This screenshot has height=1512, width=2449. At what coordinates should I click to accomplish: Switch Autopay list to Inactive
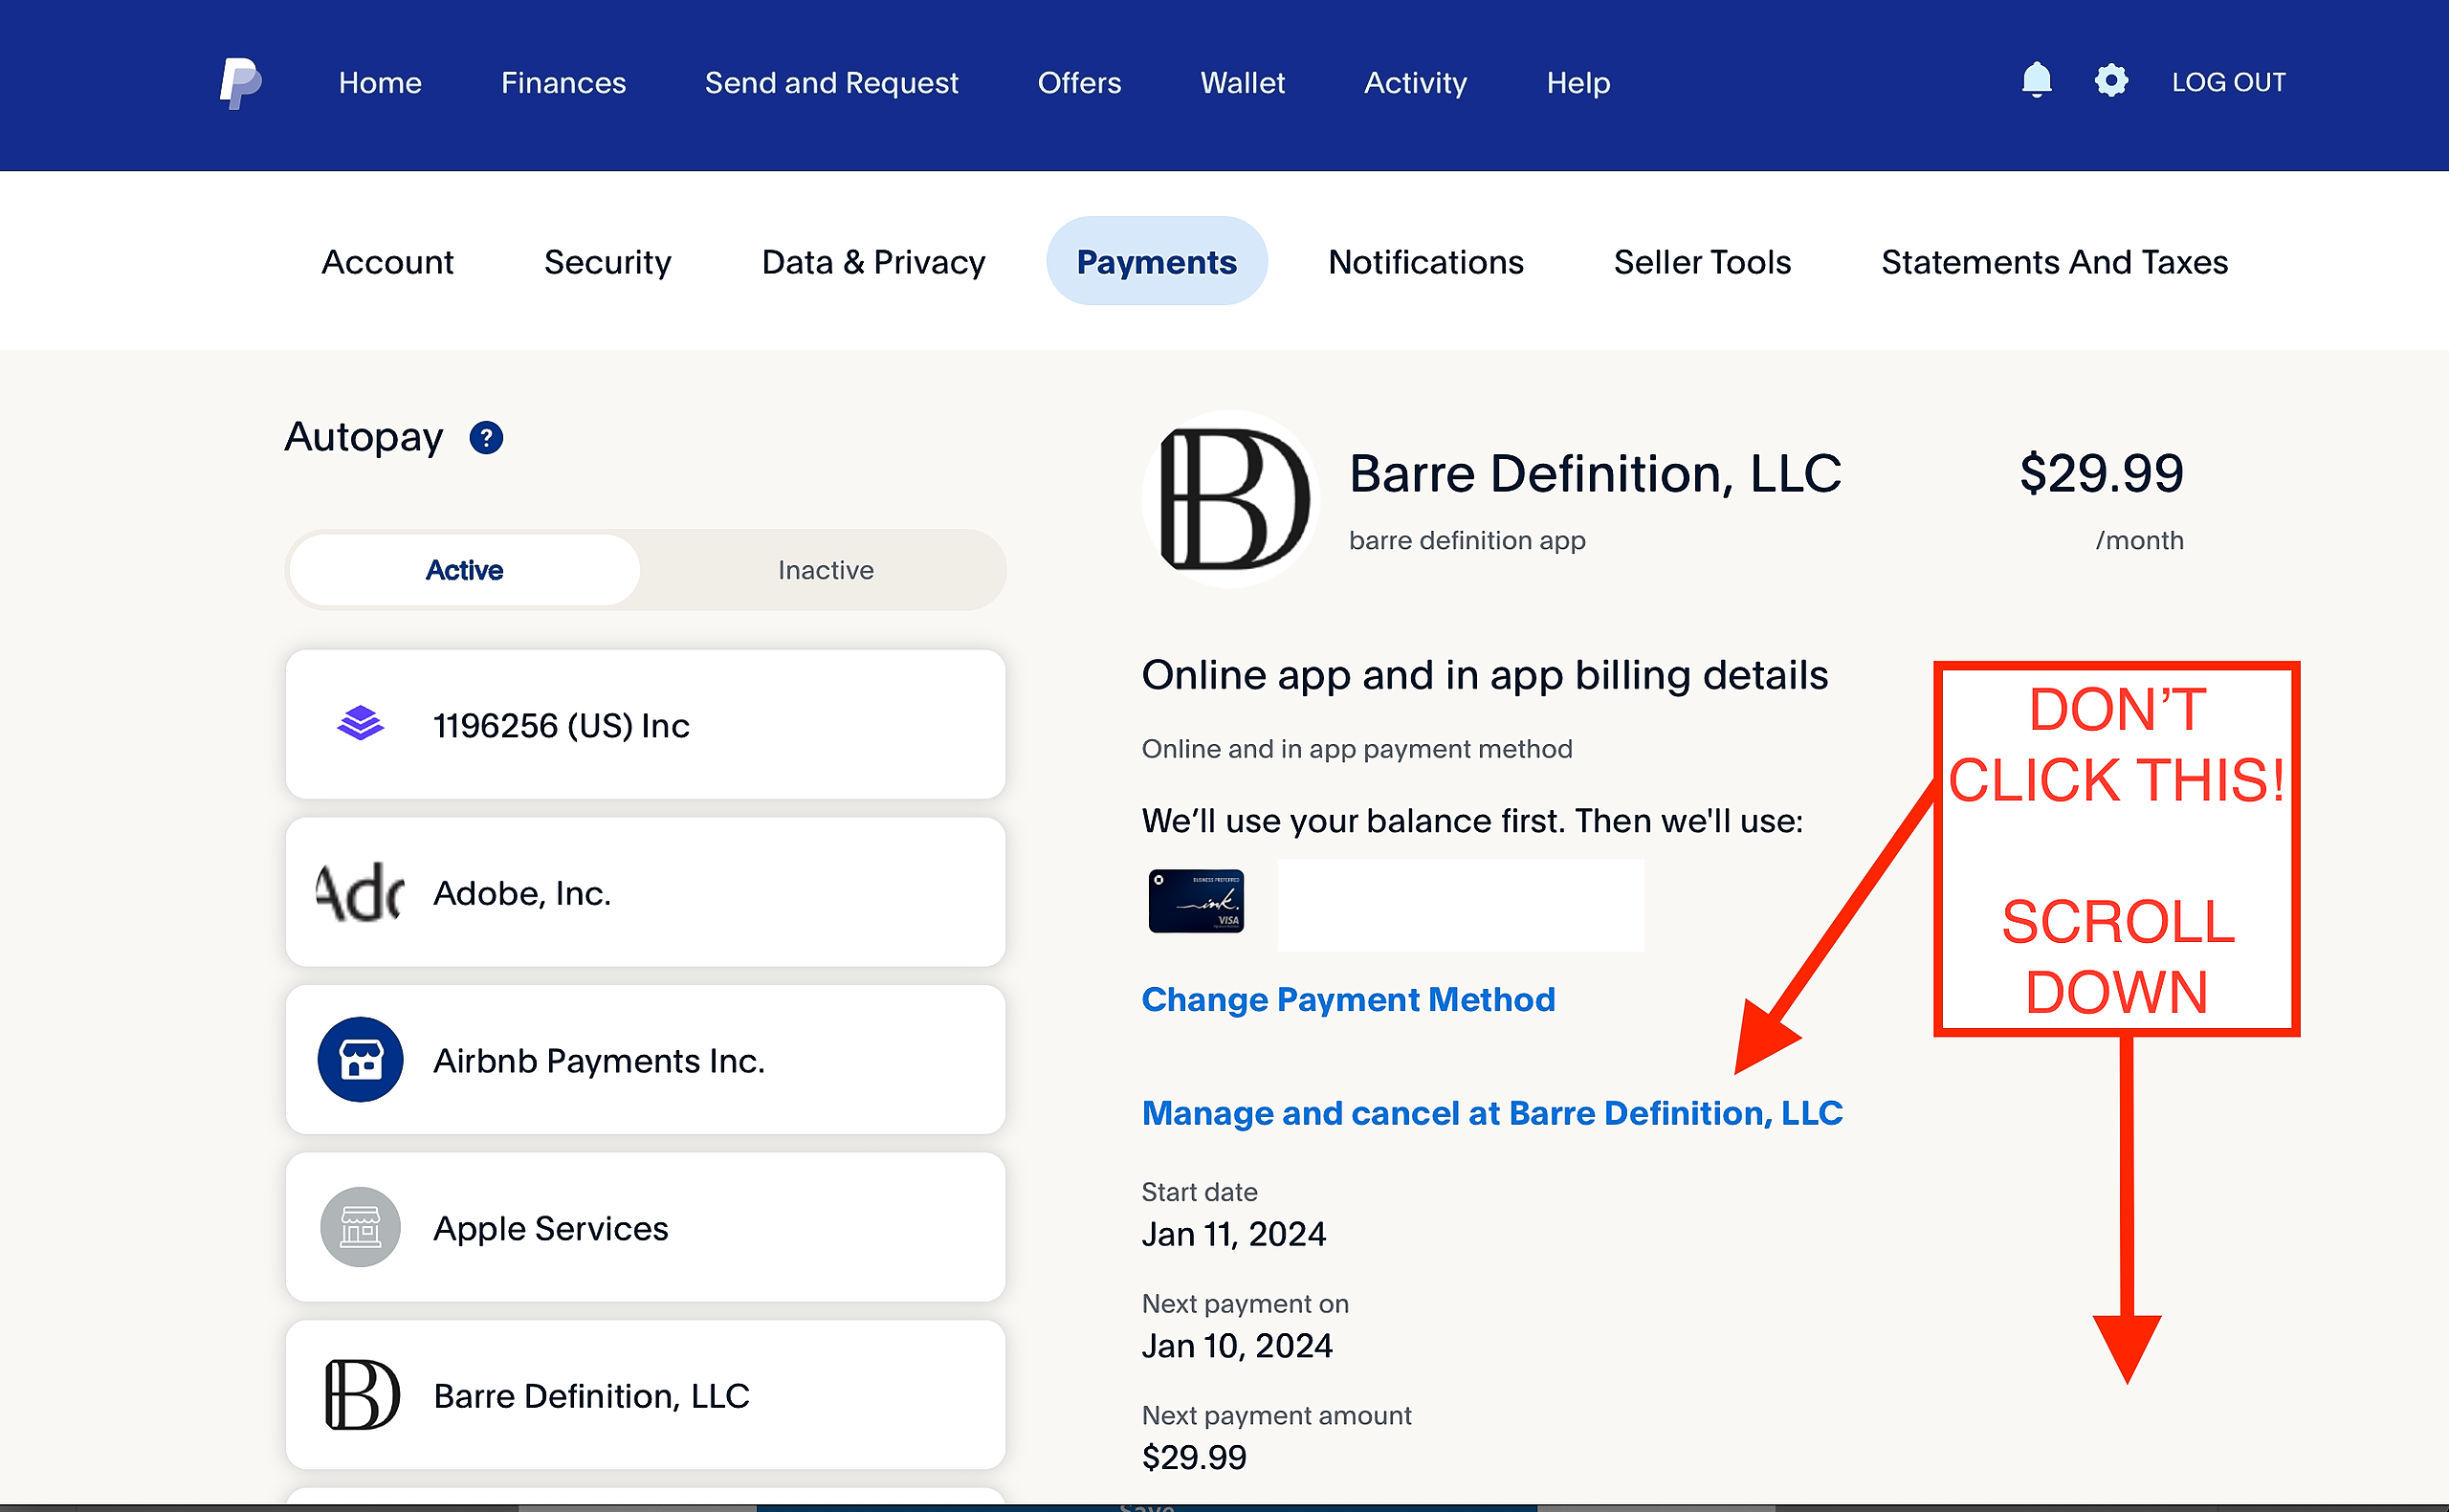pyautogui.click(x=825, y=570)
